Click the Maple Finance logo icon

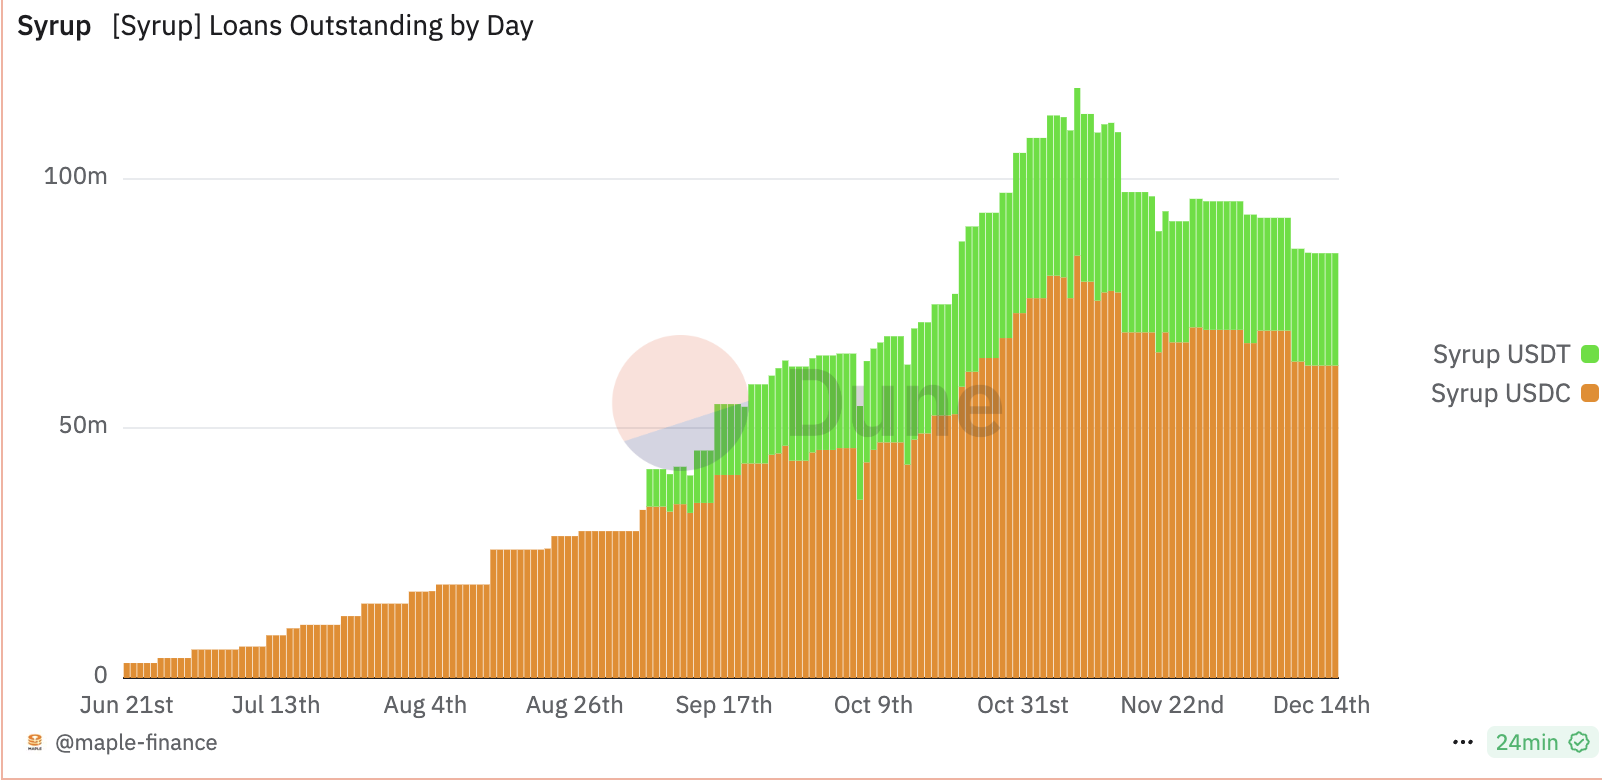(x=35, y=742)
